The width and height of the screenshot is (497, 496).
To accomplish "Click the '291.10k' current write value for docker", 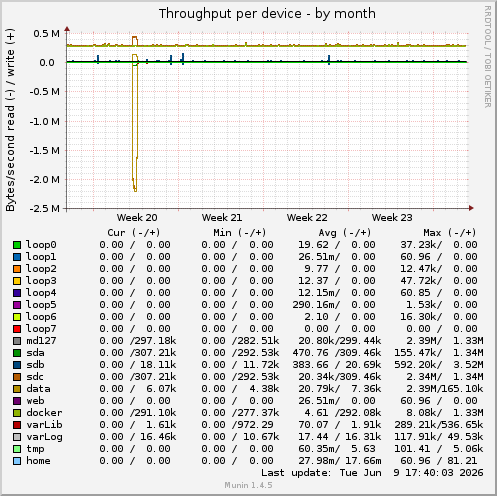I will pyautogui.click(x=155, y=413).
